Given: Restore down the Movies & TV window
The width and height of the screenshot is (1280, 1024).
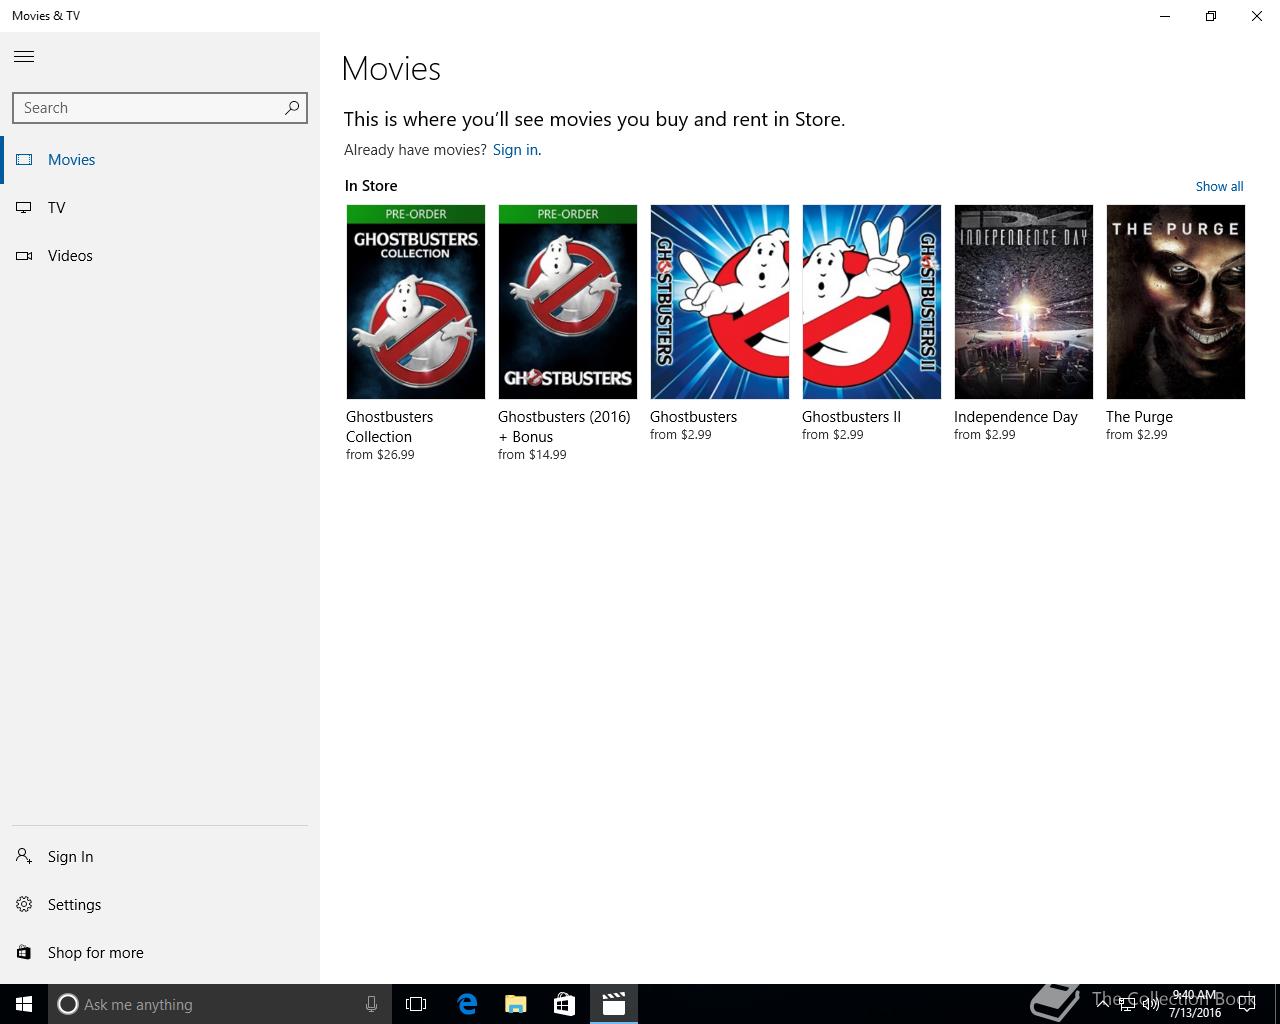Looking at the screenshot, I should (x=1211, y=16).
